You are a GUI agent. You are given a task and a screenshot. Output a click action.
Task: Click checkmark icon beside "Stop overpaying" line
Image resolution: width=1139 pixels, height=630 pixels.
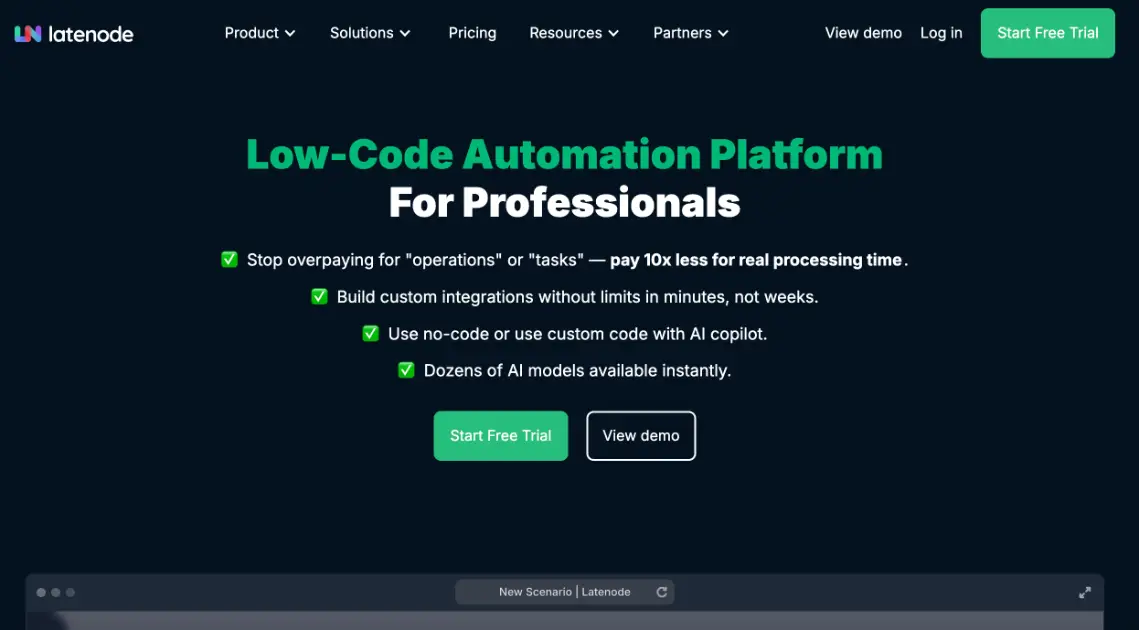[230, 260]
